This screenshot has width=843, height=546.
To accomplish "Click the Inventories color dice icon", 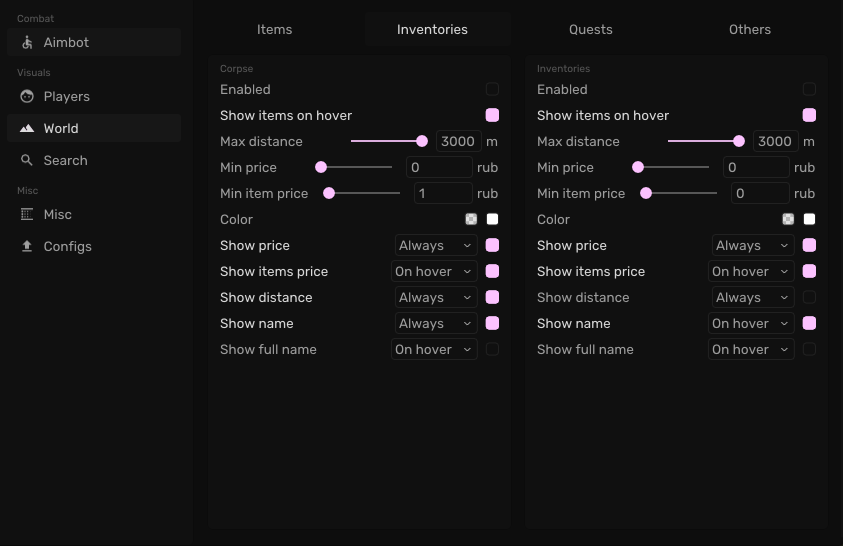I will [x=788, y=219].
